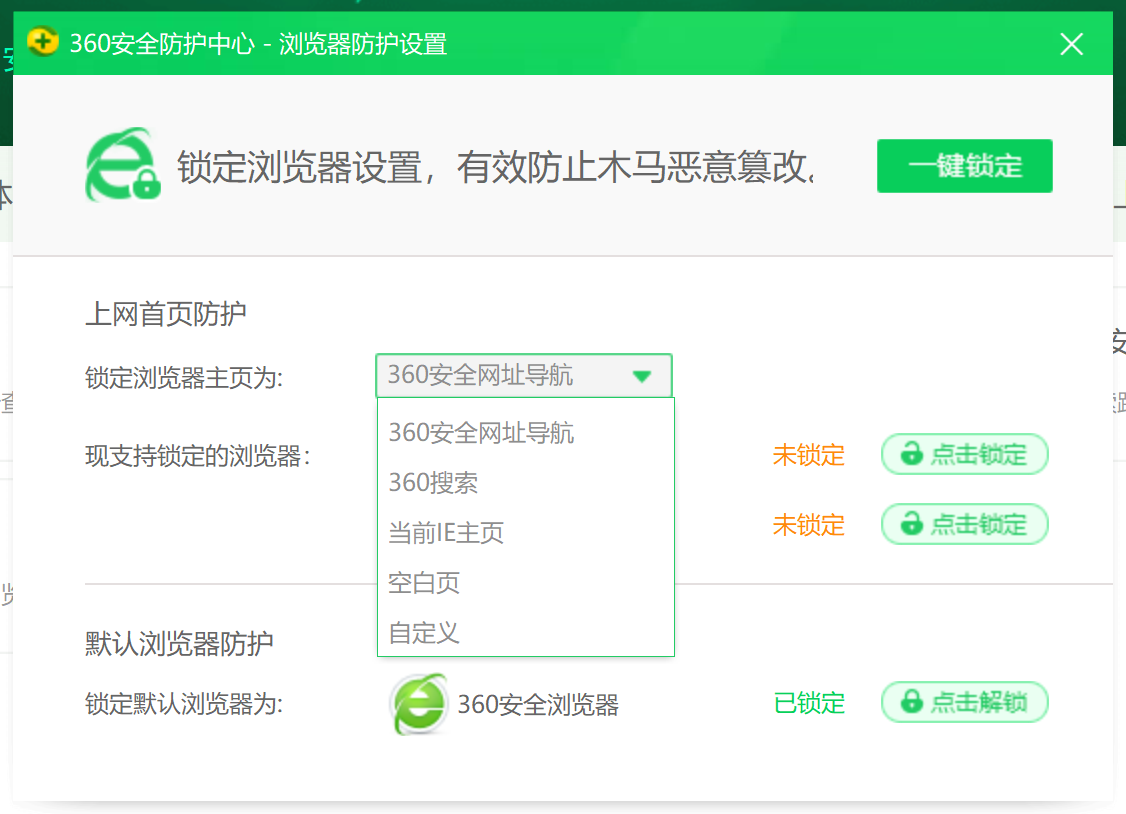1126x814 pixels.
Task: Click the 上网首页防护 section heading
Action: click(x=166, y=314)
